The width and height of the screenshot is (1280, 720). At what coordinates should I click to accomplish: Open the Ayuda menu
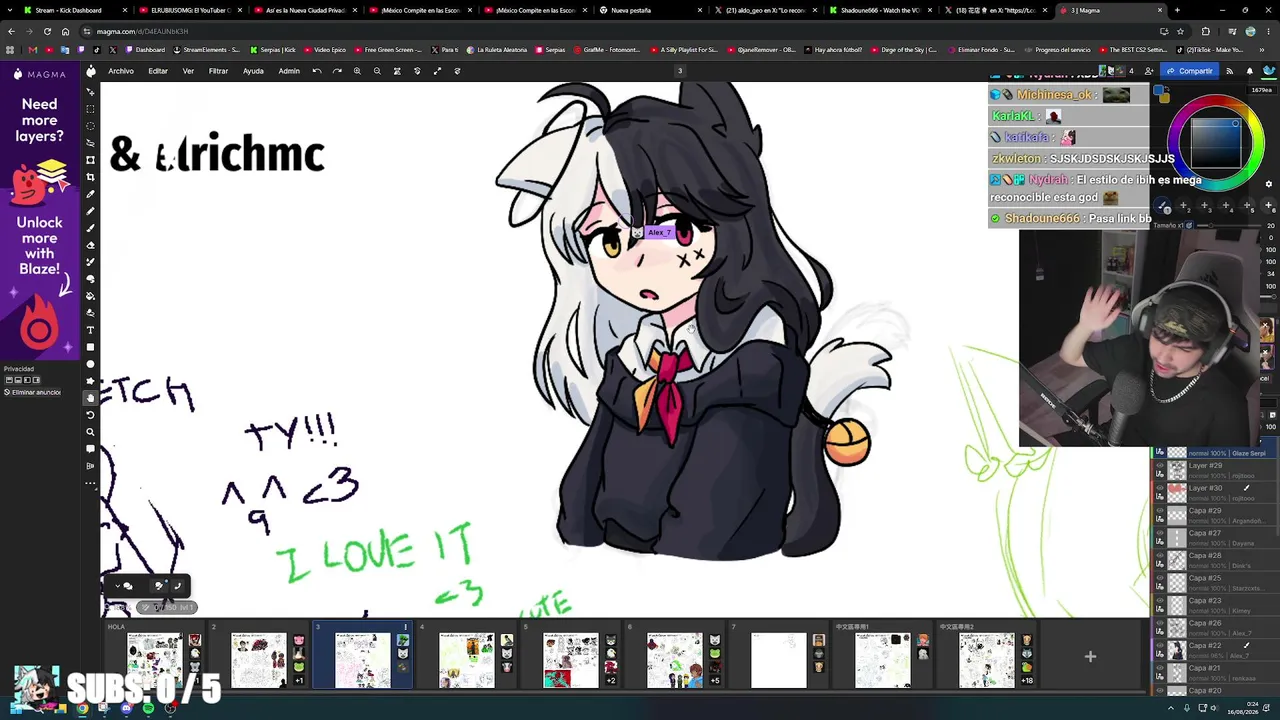253,71
